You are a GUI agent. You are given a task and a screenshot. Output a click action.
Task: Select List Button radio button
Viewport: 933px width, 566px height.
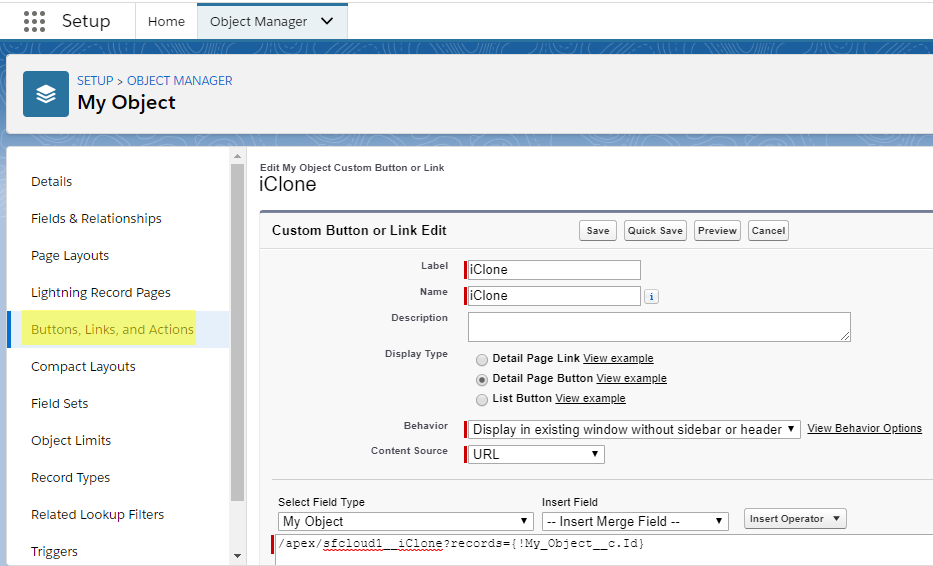coord(482,399)
